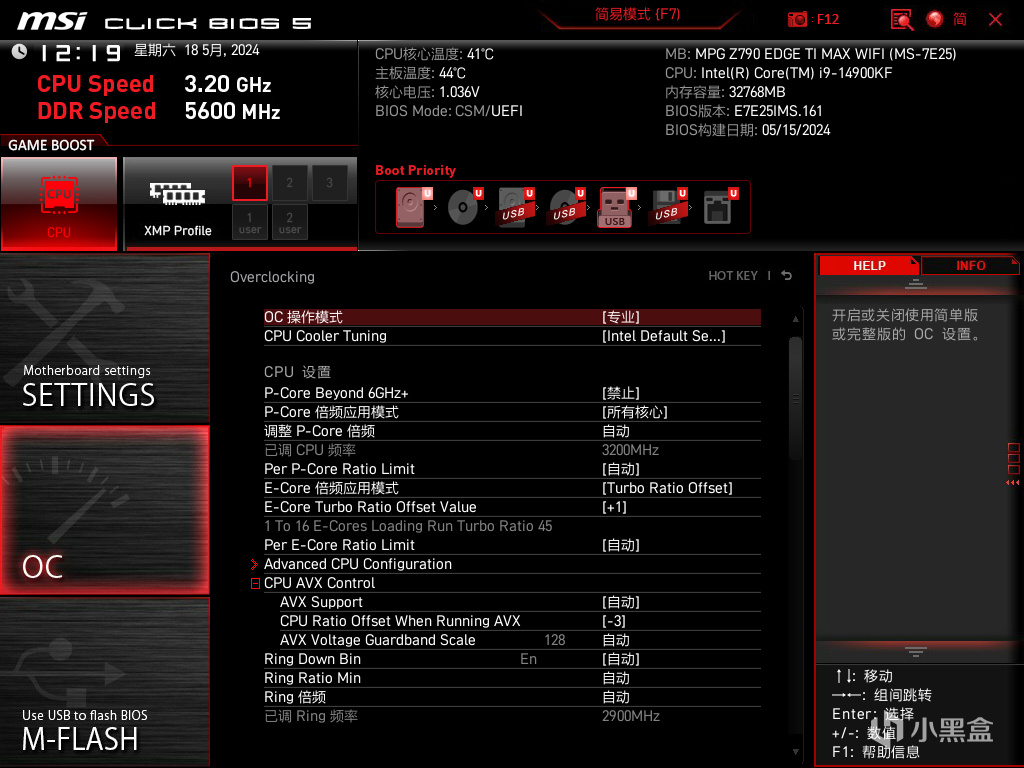The image size is (1024, 768).
Task: Open the BIOS search magnifier icon
Action: (x=902, y=20)
